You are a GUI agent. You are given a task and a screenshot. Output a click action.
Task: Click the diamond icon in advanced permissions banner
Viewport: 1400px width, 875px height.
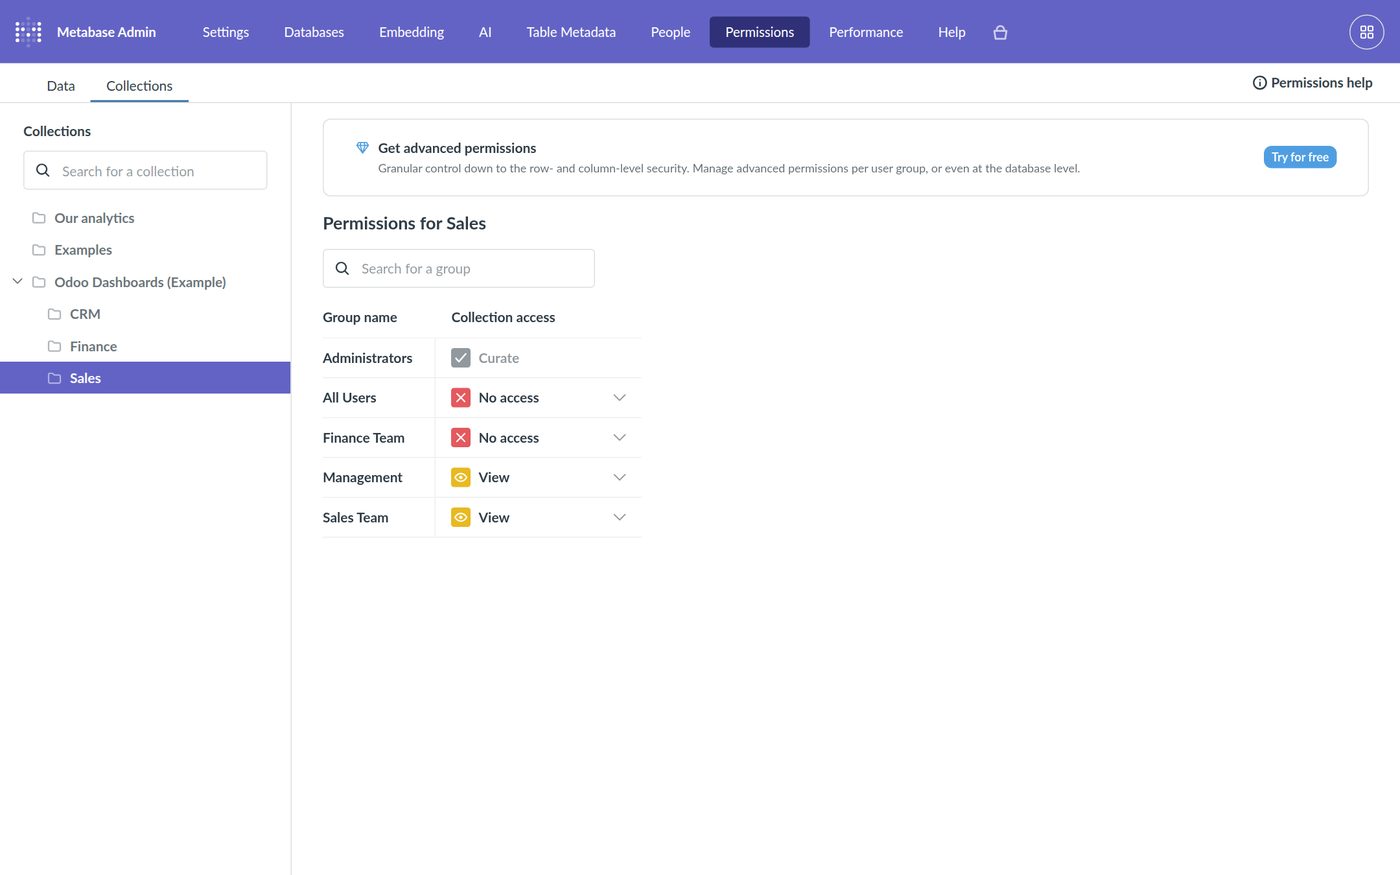point(363,148)
